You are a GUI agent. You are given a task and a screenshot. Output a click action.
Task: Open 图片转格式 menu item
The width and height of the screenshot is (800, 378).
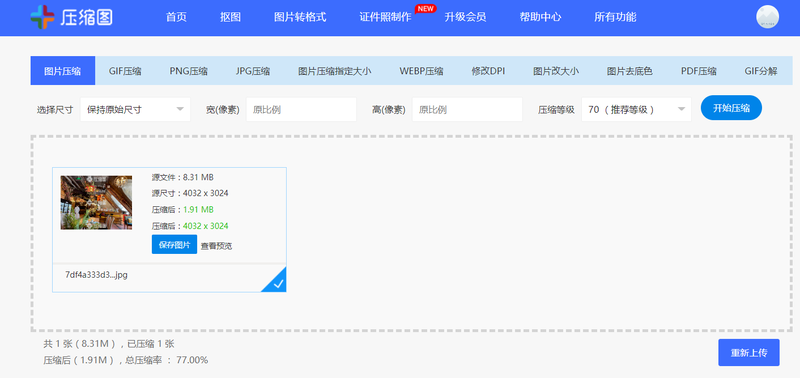click(x=300, y=17)
